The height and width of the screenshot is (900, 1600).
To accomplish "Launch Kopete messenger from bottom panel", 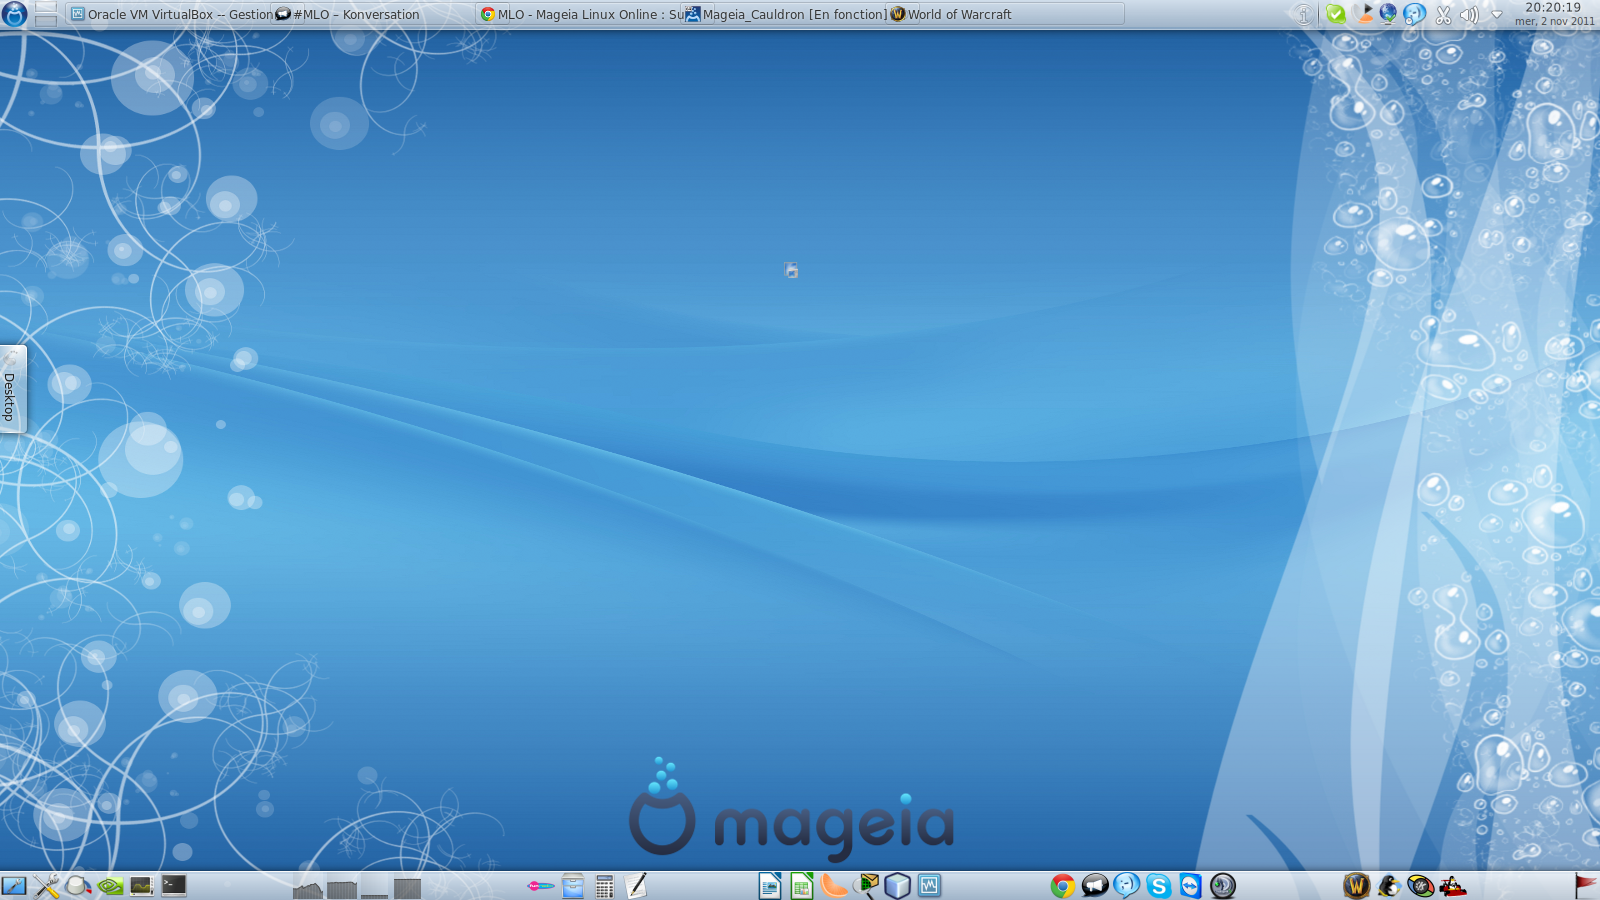I will pyautogui.click(x=1127, y=885).
